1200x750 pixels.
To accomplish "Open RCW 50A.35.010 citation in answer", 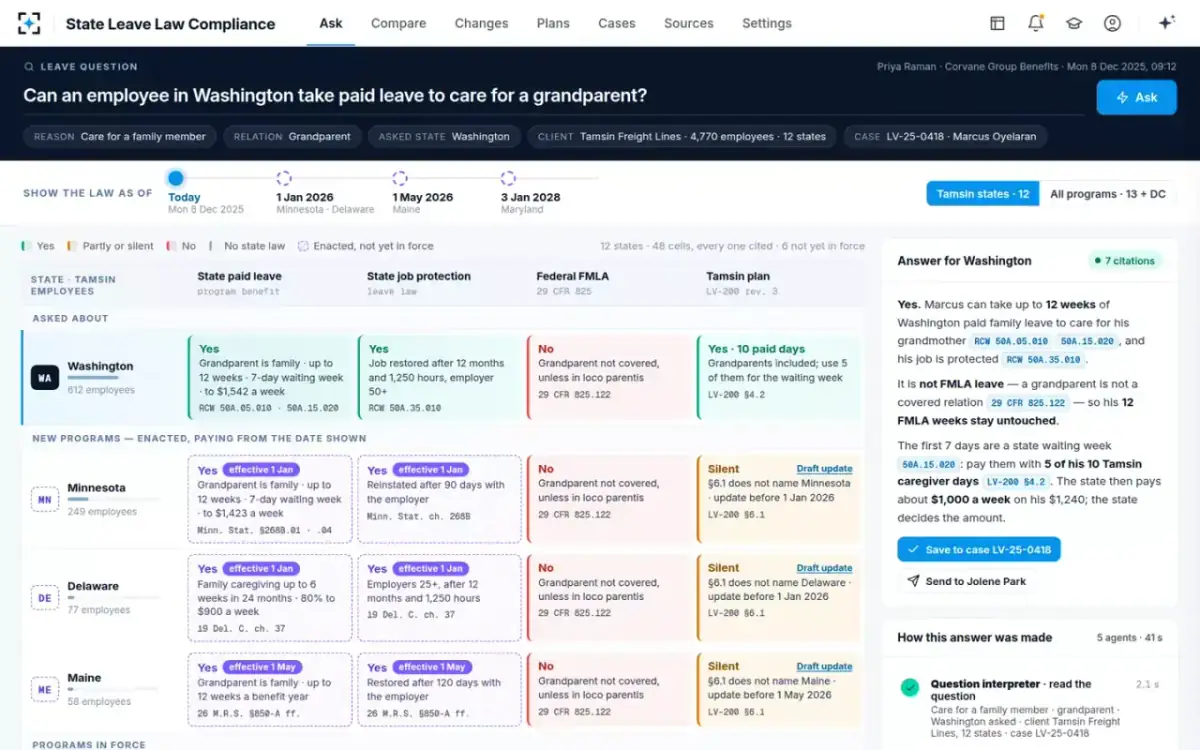I will (1043, 360).
